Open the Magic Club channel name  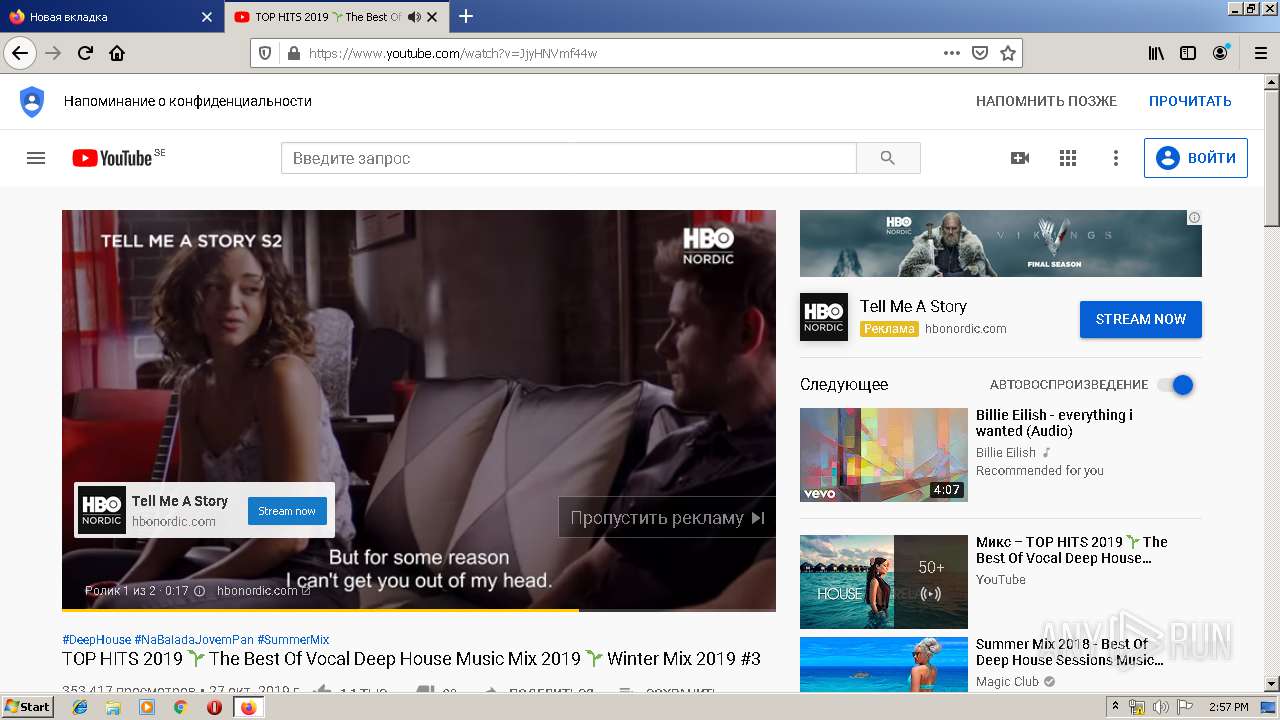click(x=1007, y=682)
